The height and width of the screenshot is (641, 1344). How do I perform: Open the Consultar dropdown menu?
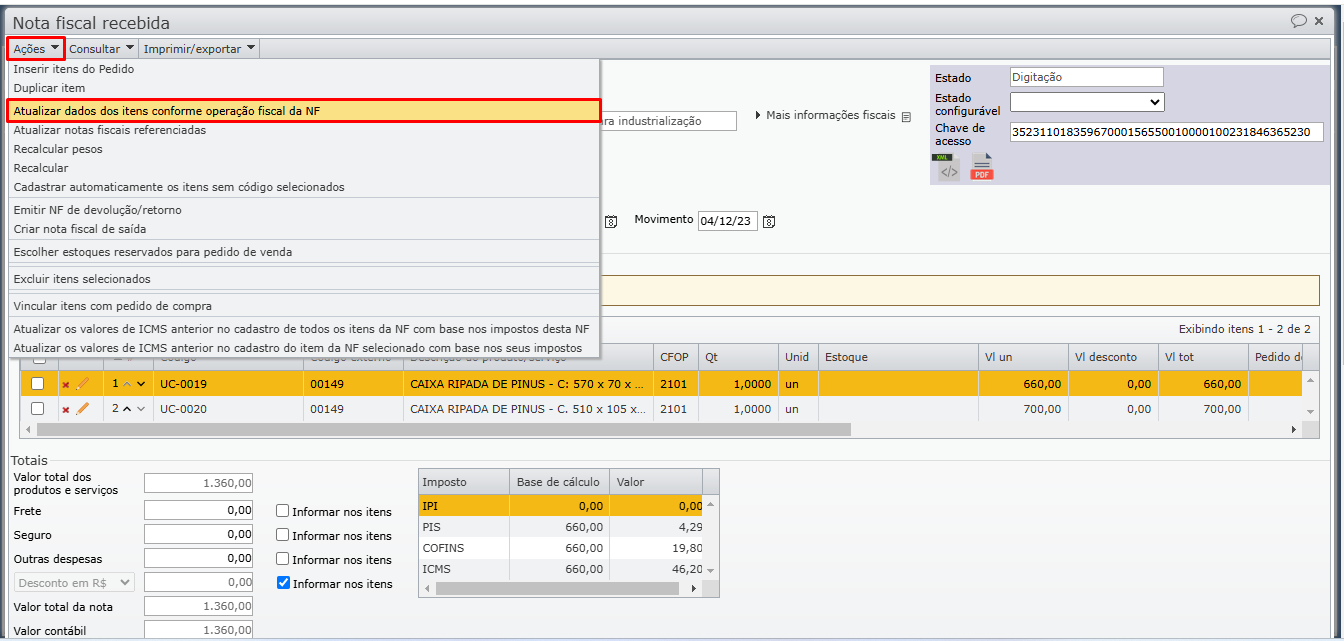coord(101,48)
